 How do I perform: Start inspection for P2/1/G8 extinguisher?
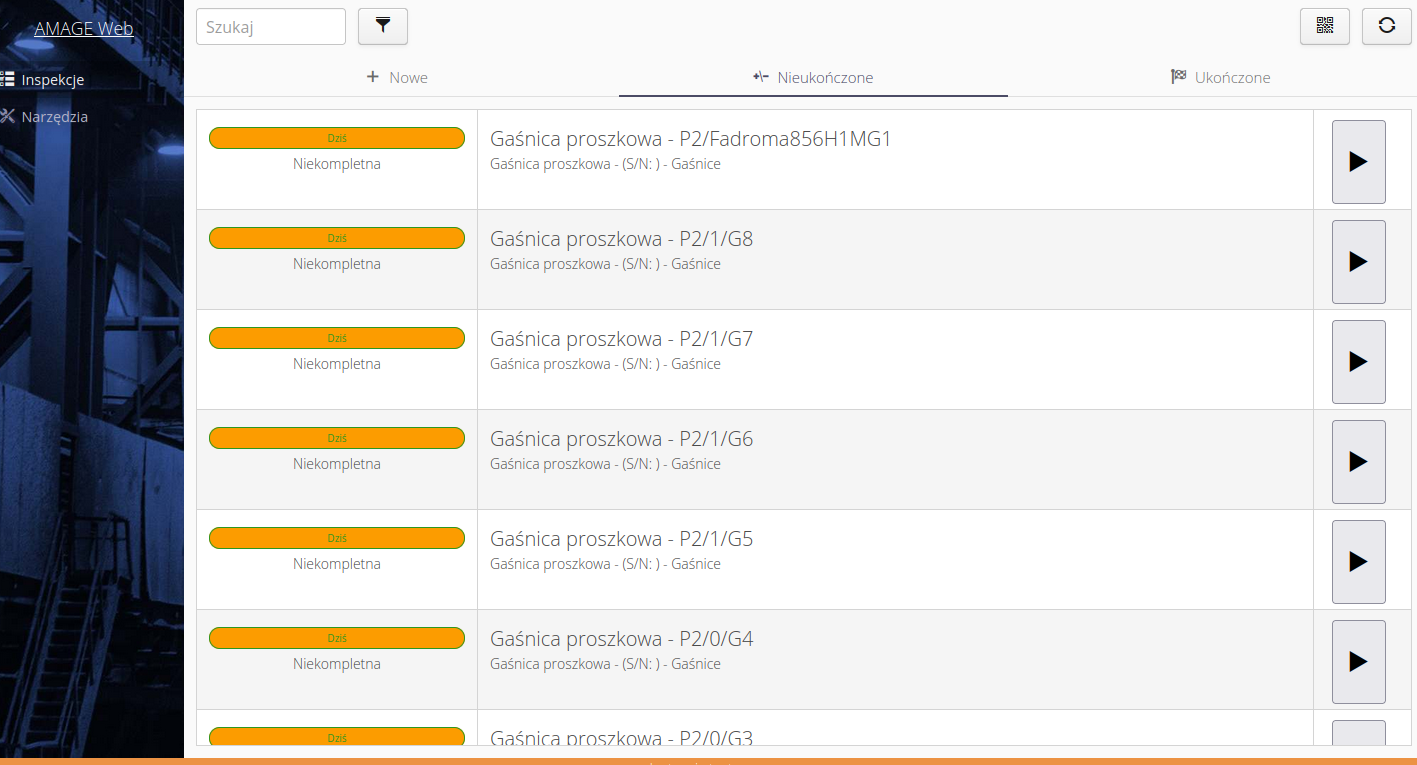(x=1359, y=262)
